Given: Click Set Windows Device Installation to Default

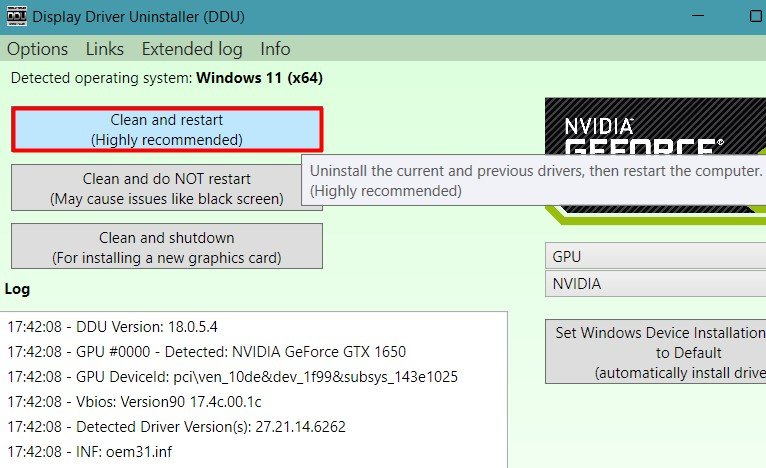Looking at the screenshot, I should coord(655,352).
